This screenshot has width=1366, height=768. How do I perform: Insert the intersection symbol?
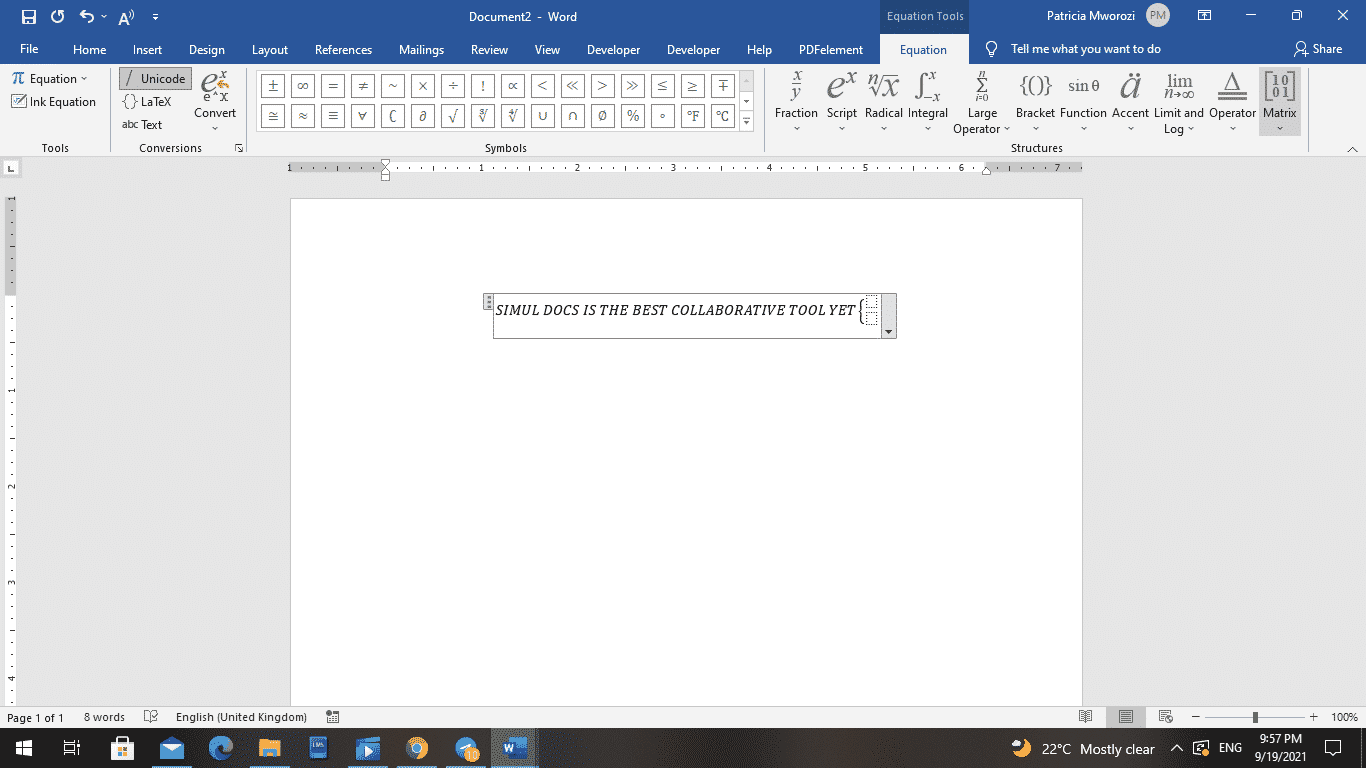572,116
